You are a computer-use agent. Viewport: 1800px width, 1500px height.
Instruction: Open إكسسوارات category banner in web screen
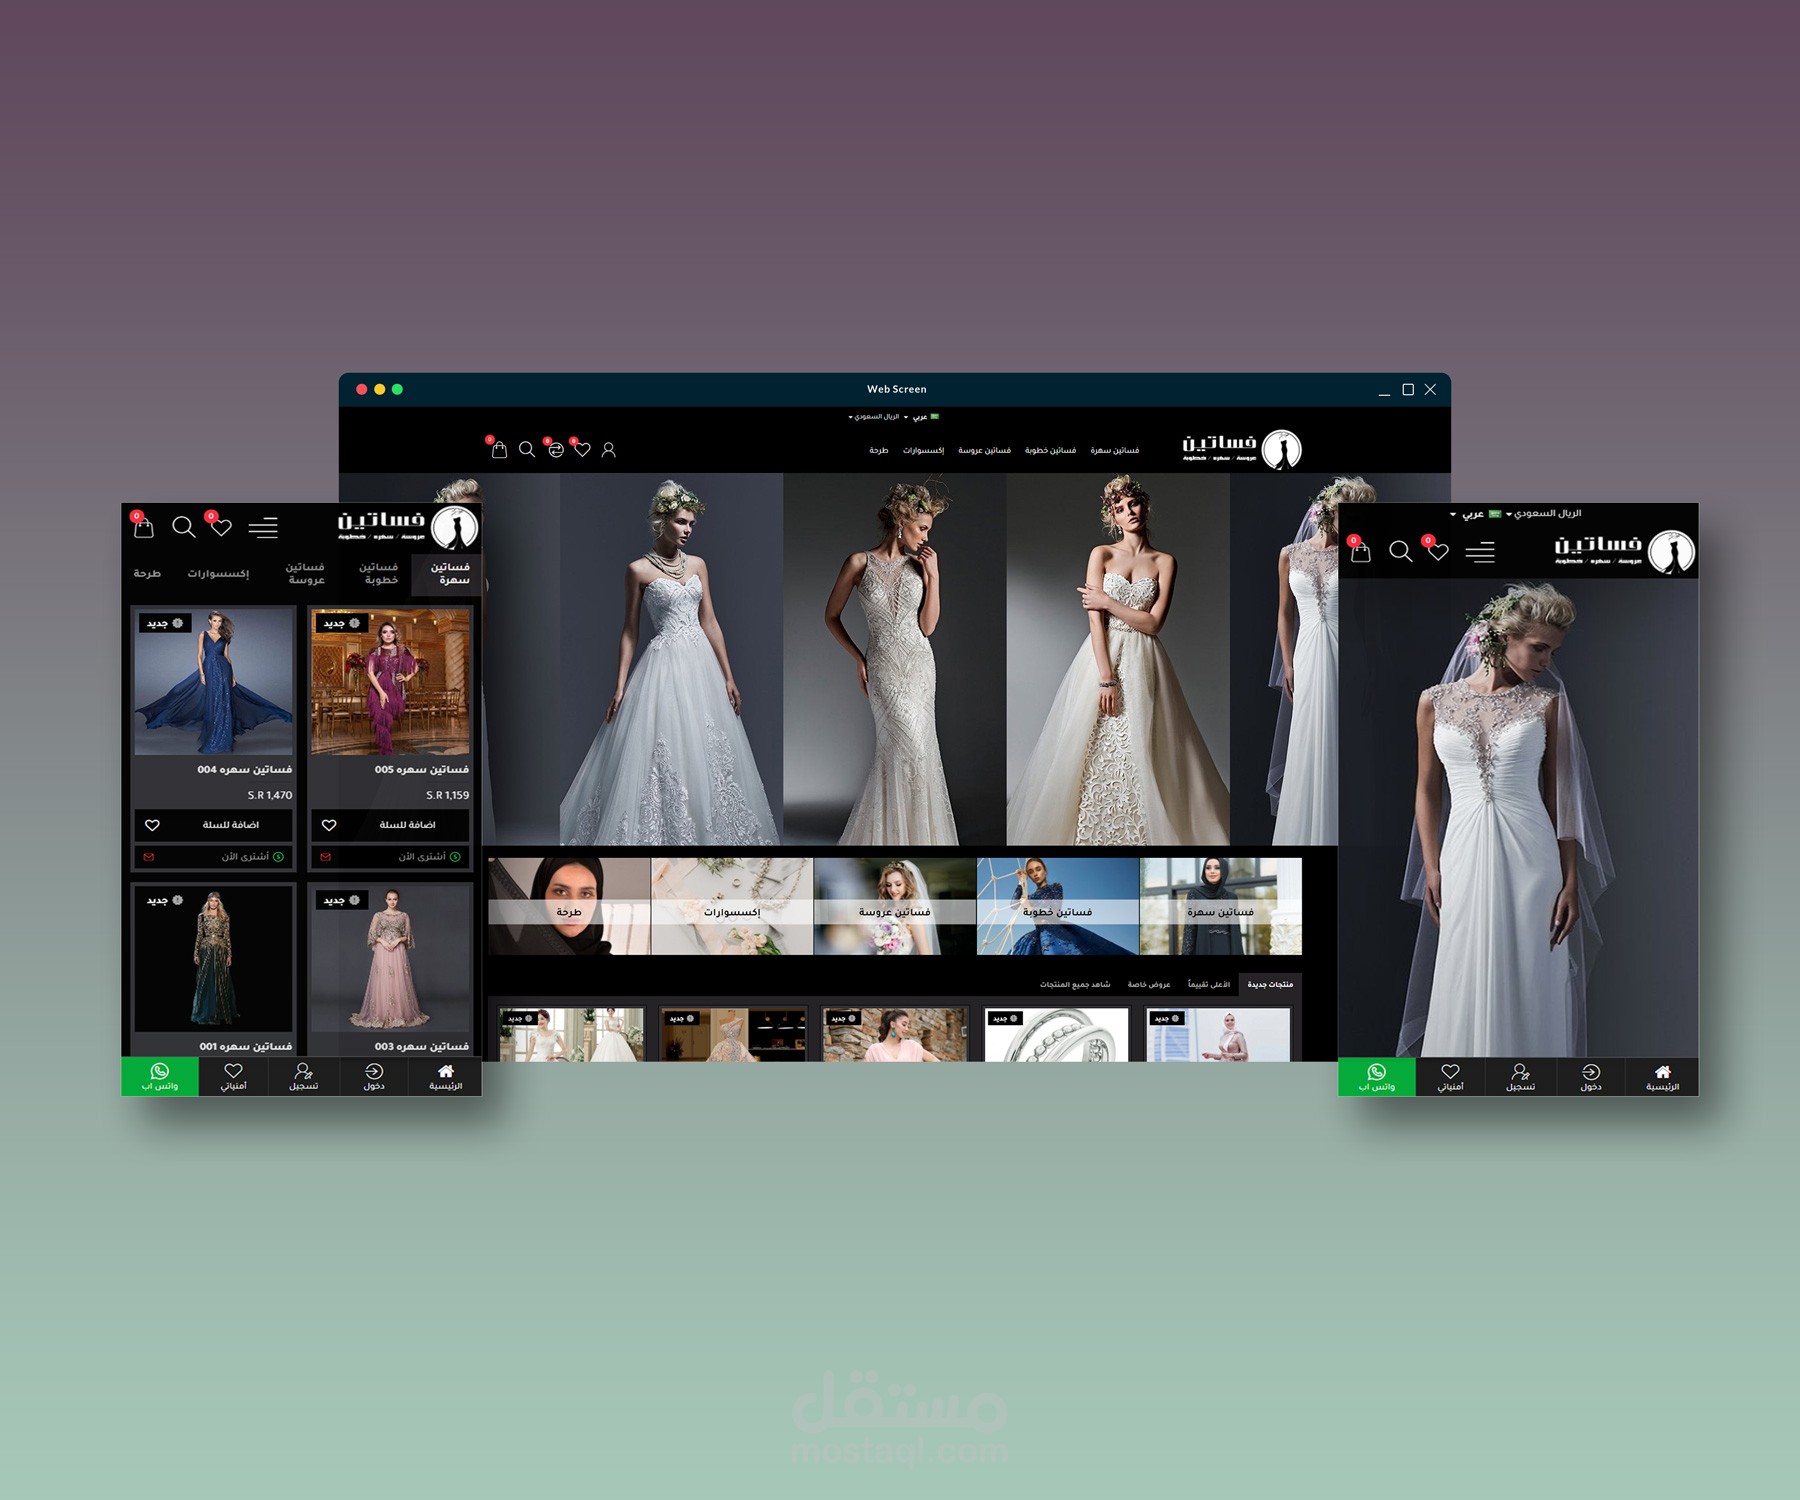coord(732,906)
